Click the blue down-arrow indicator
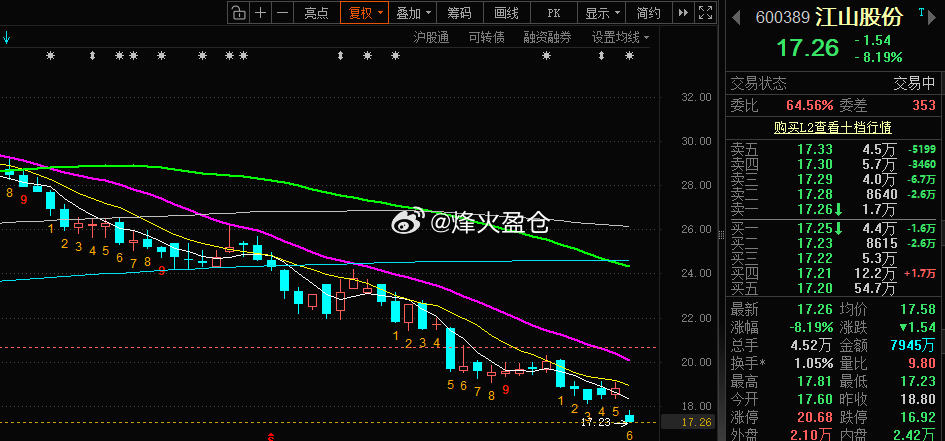Screen dimensions: 945x441 [x=7, y=39]
